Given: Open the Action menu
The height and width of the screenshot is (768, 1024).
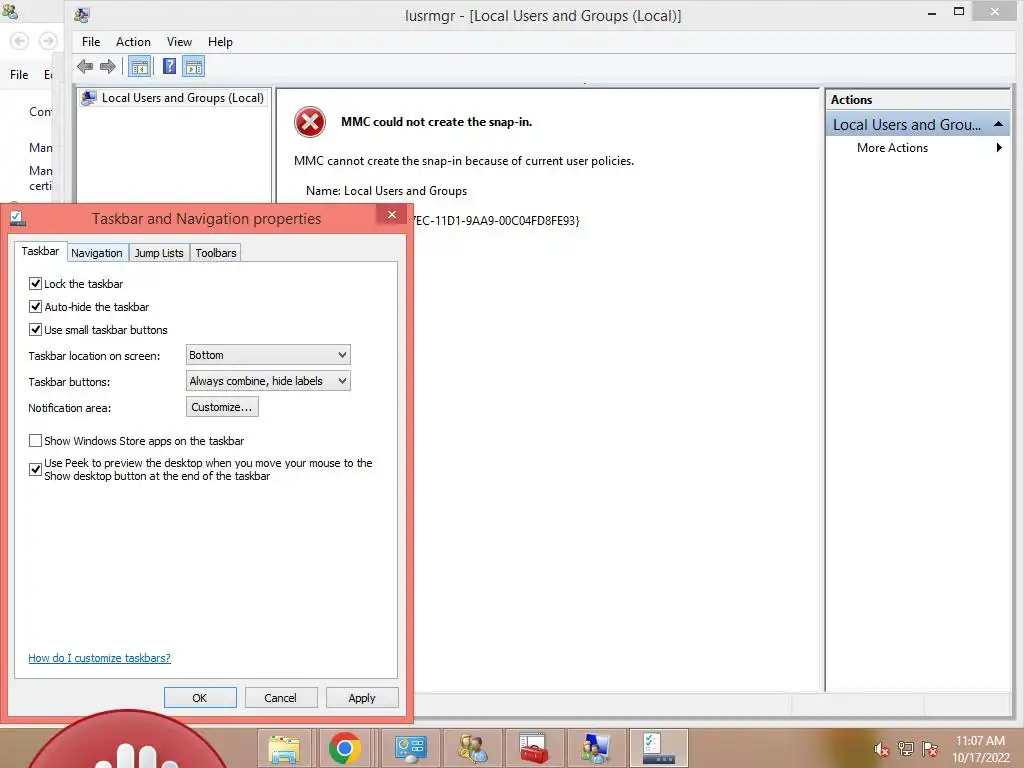Looking at the screenshot, I should [133, 42].
